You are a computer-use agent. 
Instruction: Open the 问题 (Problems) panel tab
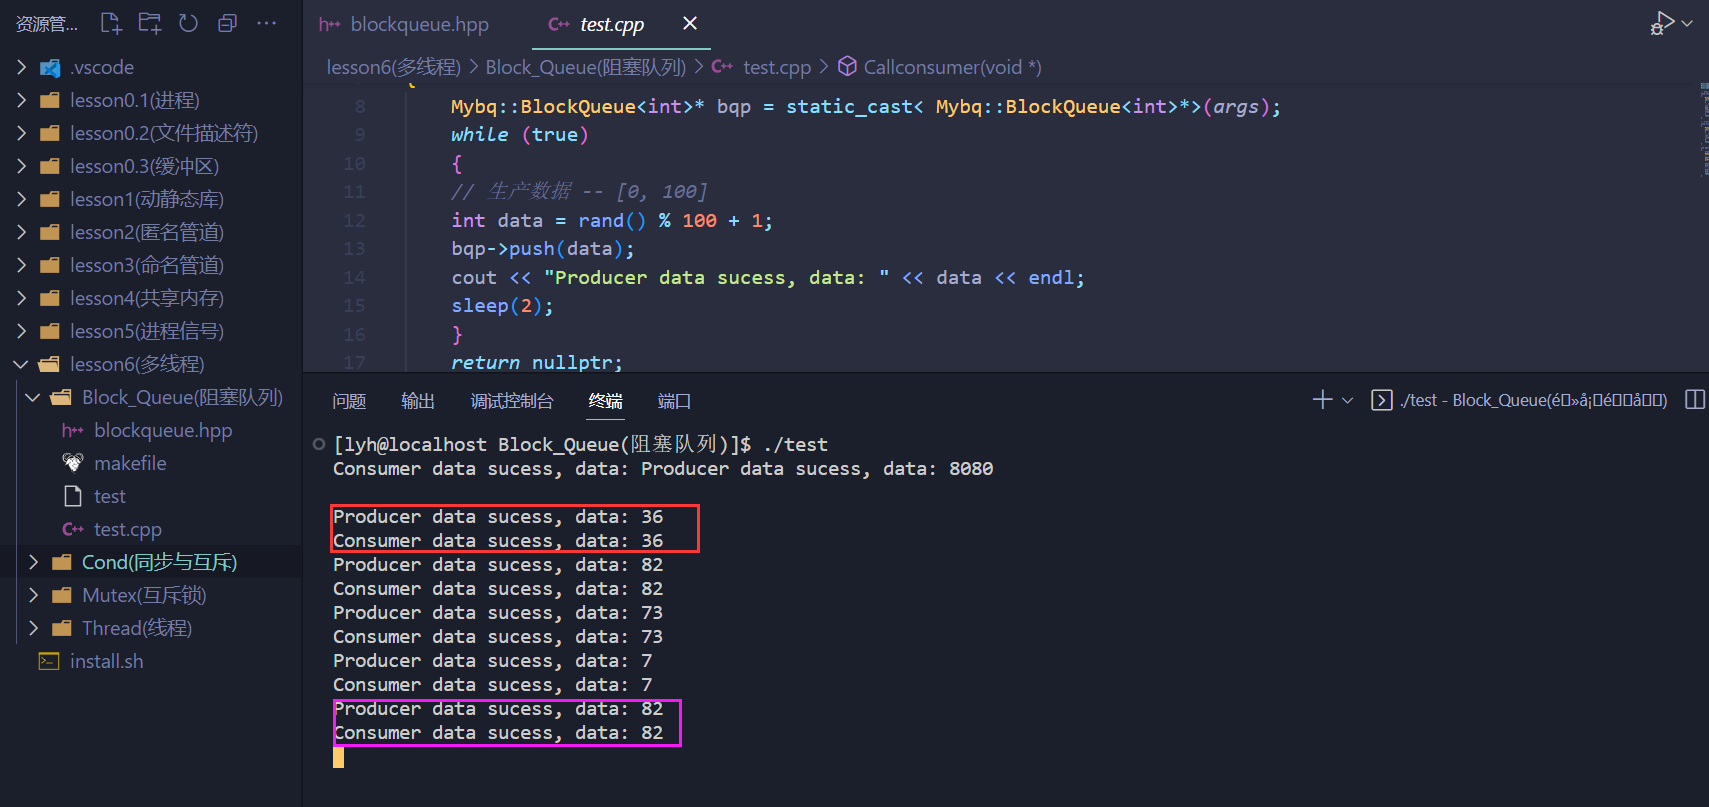(349, 401)
